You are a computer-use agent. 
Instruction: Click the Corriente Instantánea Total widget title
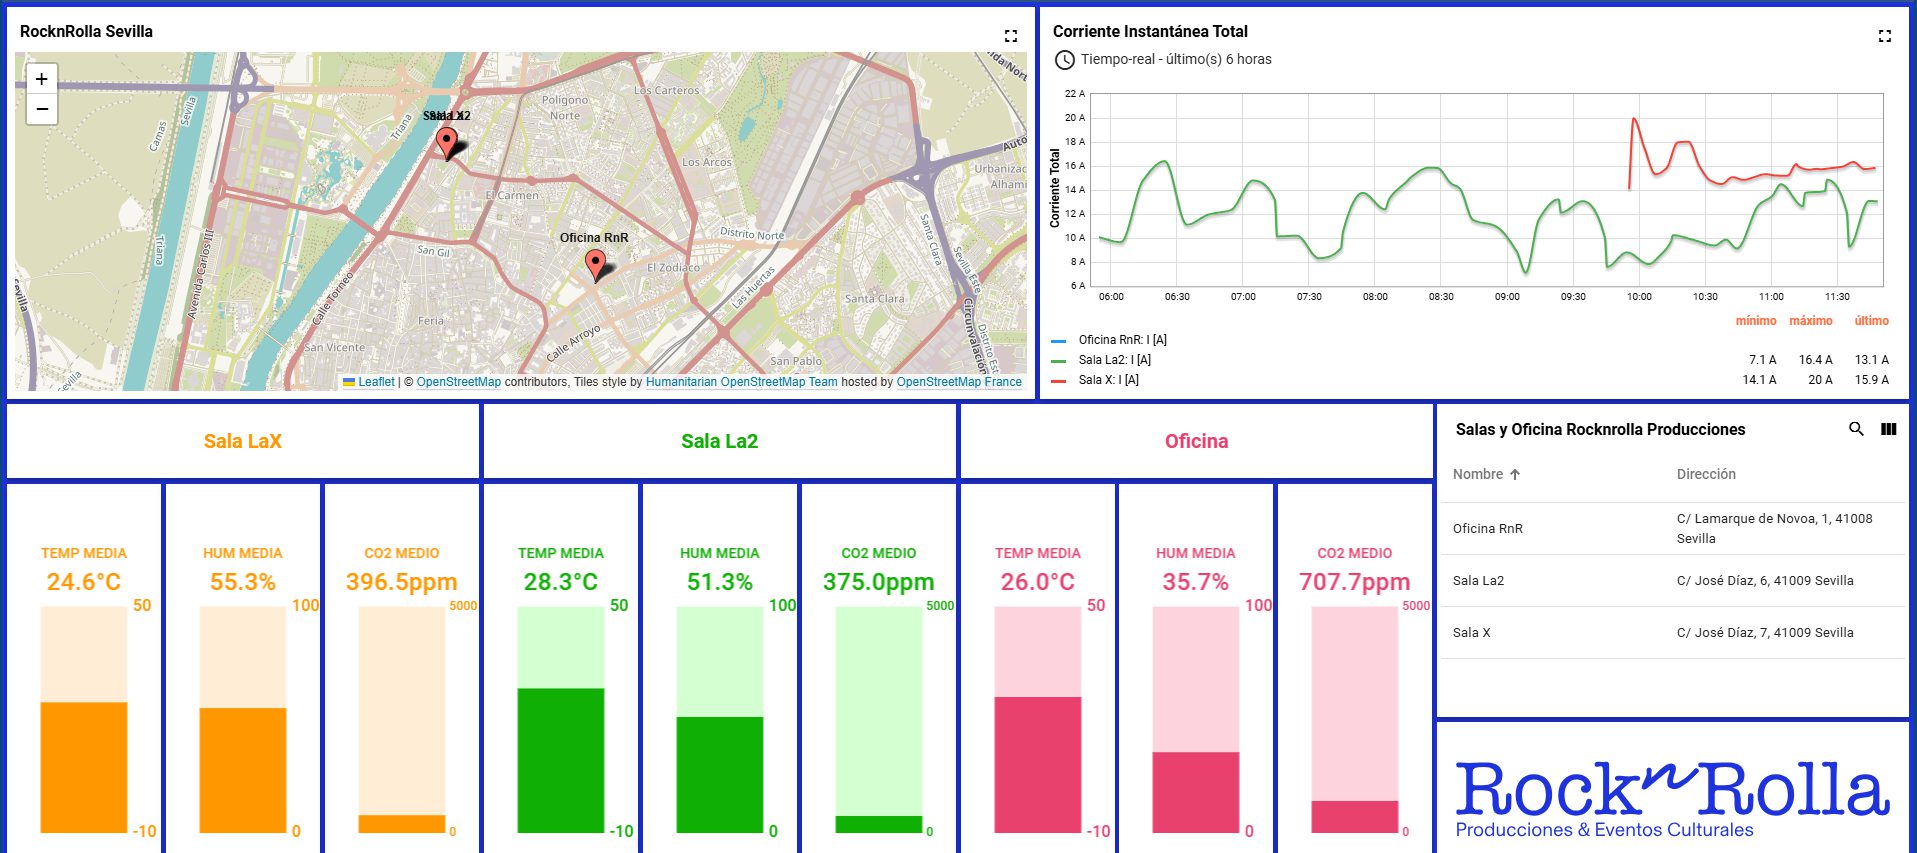[x=1150, y=32]
